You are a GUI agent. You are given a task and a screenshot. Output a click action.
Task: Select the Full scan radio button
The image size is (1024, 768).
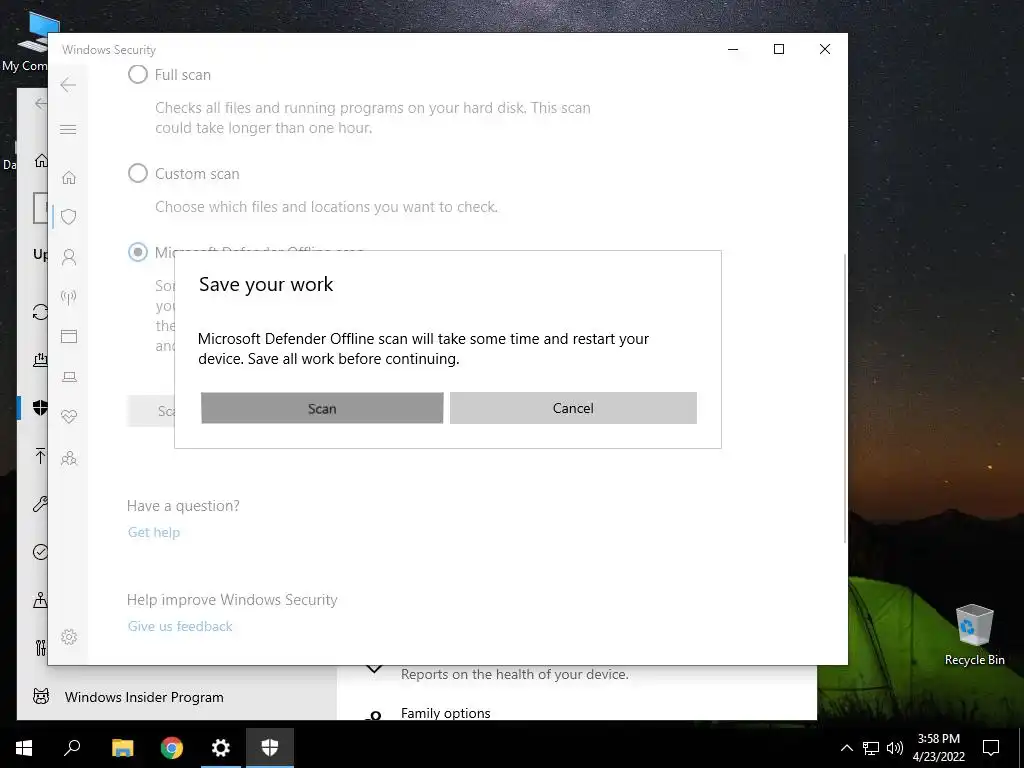pyautogui.click(x=138, y=74)
